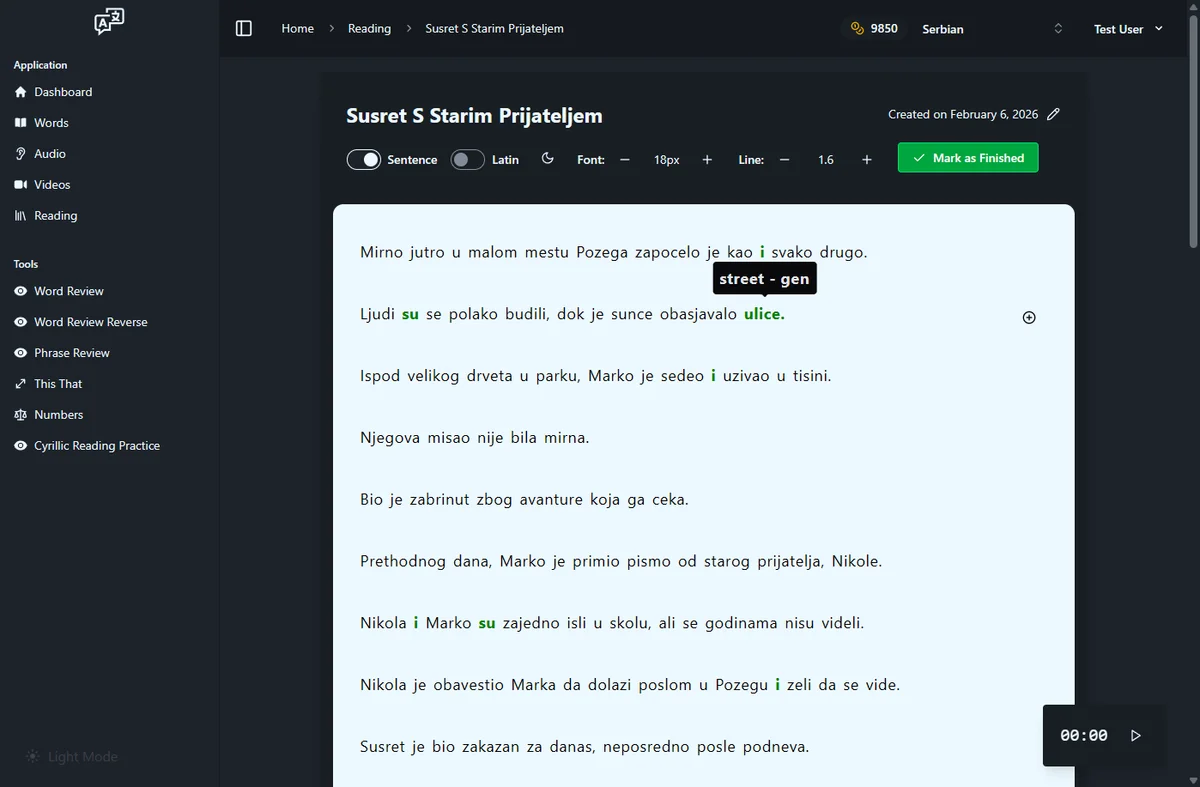Click the coin balance icon showing 9850
This screenshot has width=1200, height=787.
coord(857,29)
